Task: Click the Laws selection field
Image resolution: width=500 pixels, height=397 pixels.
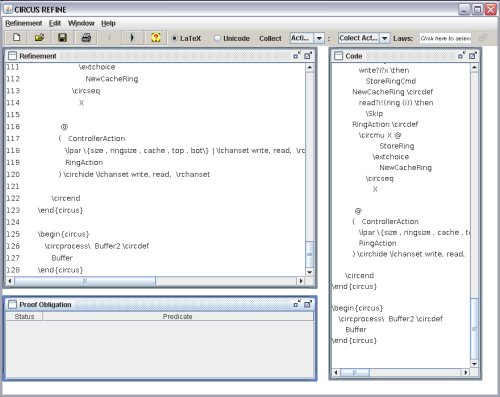Action: [445, 38]
